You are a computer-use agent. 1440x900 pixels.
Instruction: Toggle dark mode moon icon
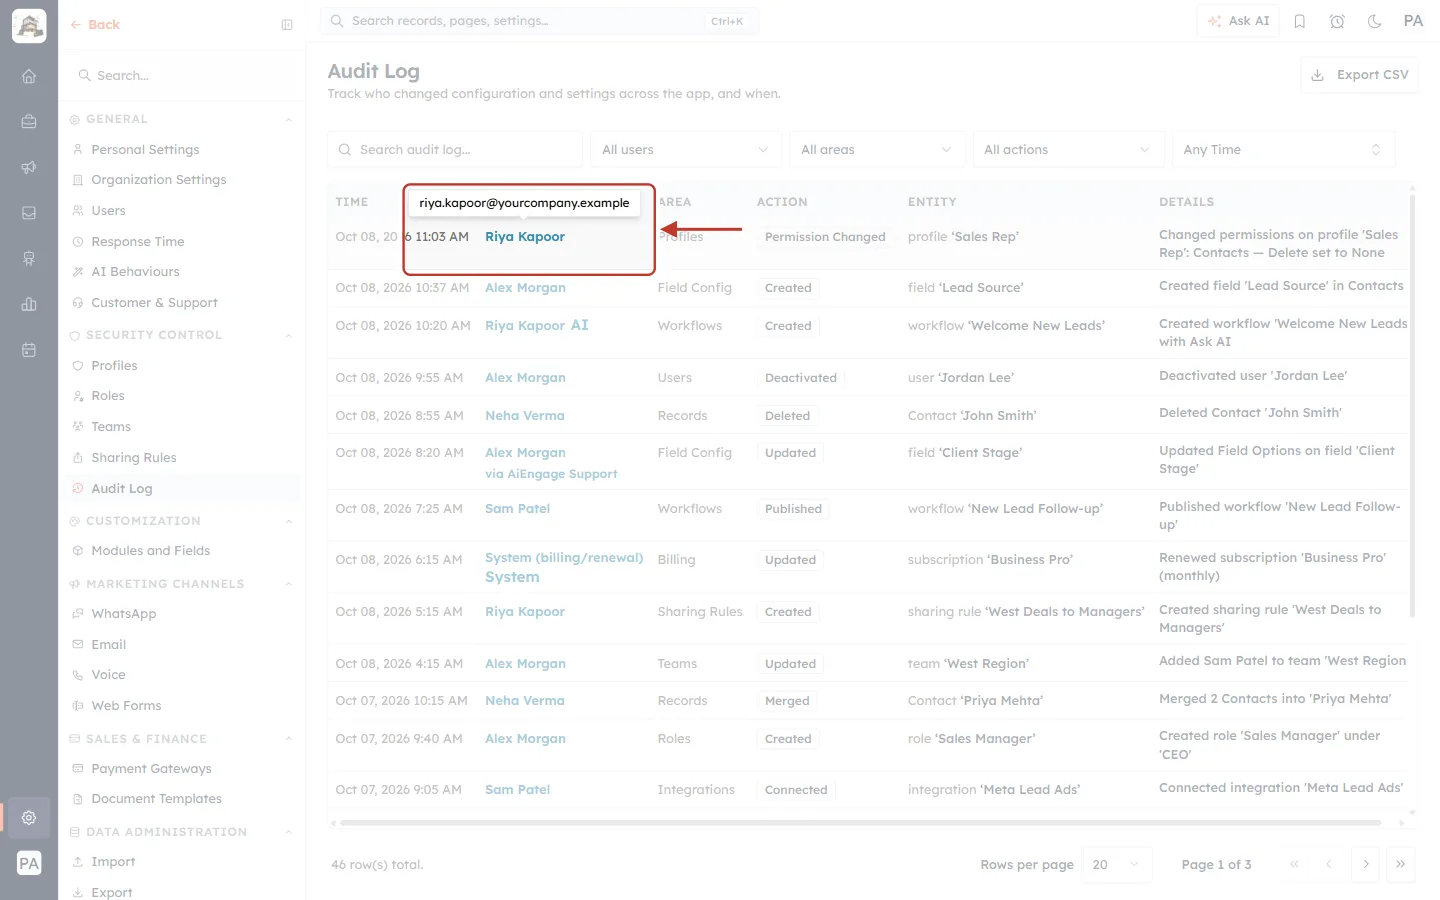1375,21
